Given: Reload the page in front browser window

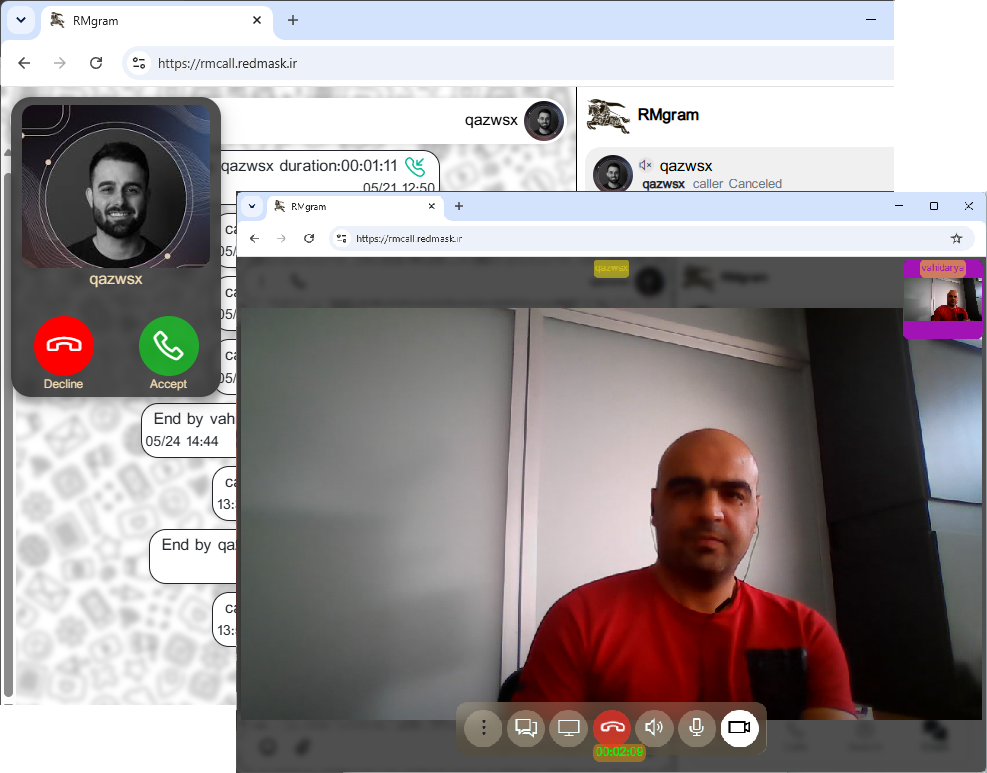Looking at the screenshot, I should [x=309, y=239].
